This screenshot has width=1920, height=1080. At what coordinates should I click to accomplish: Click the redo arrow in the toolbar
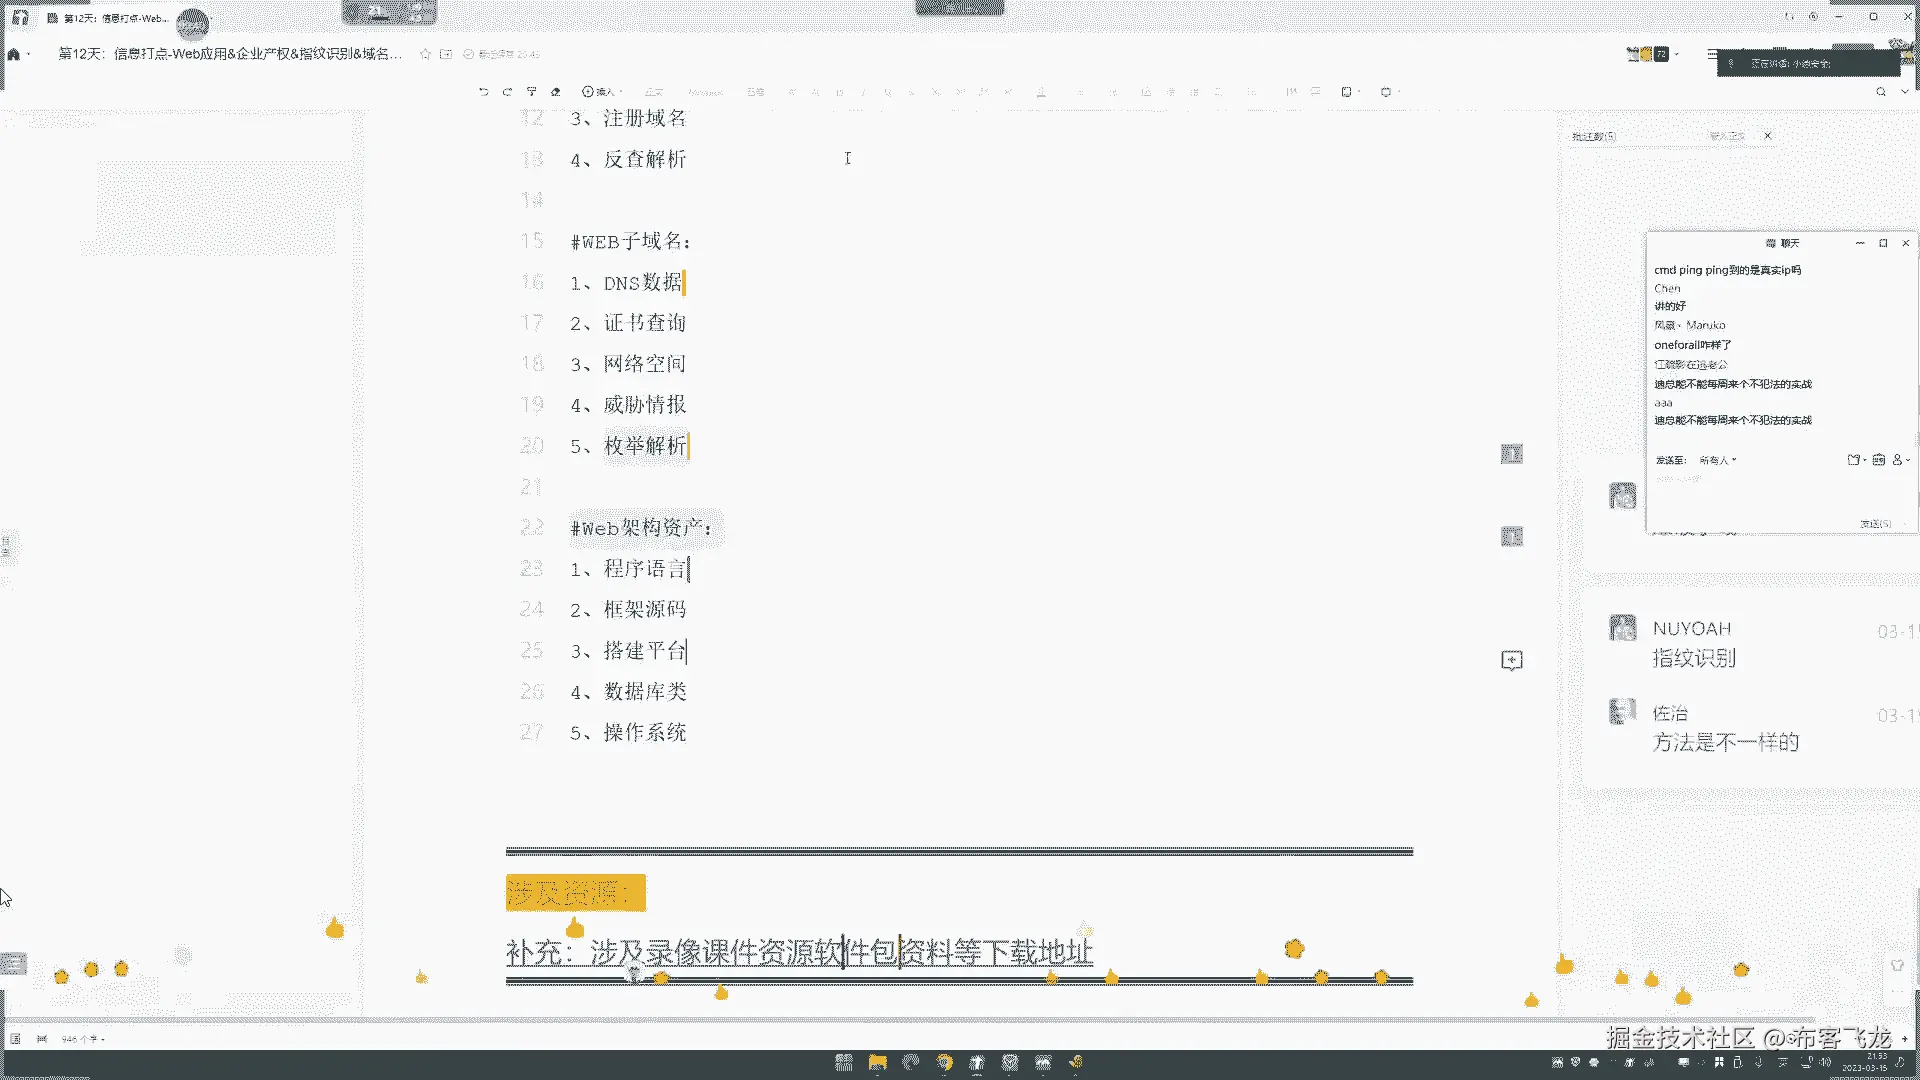507,92
